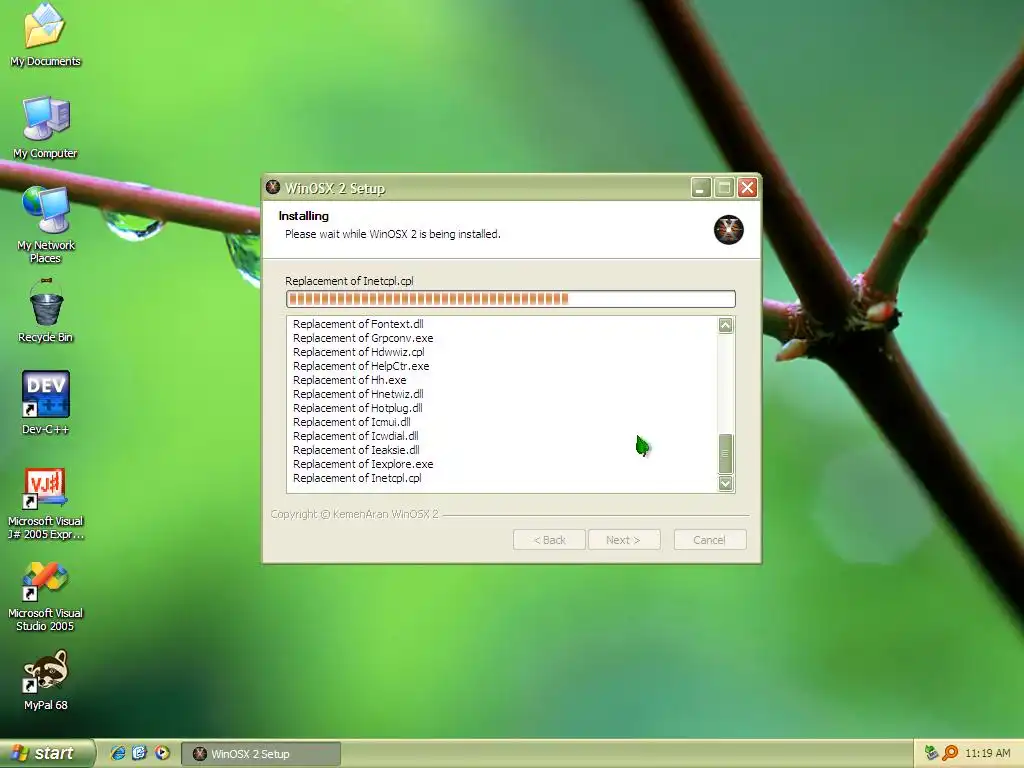Select log line 'Replacement of Hdwwiz.cpl'

pyautogui.click(x=359, y=352)
